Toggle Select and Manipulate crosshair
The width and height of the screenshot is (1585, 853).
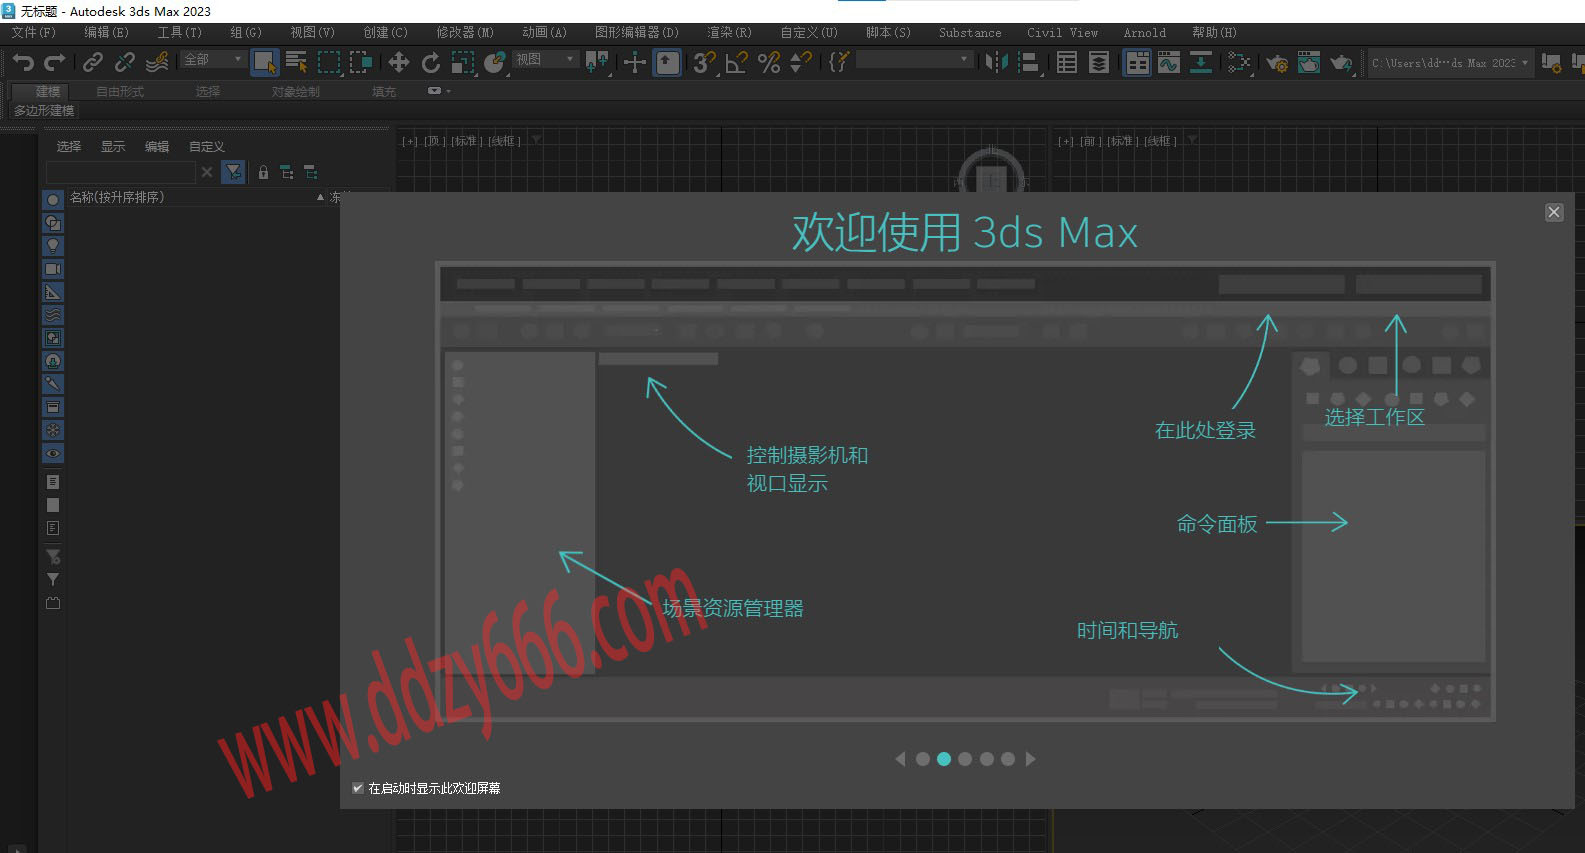click(635, 63)
